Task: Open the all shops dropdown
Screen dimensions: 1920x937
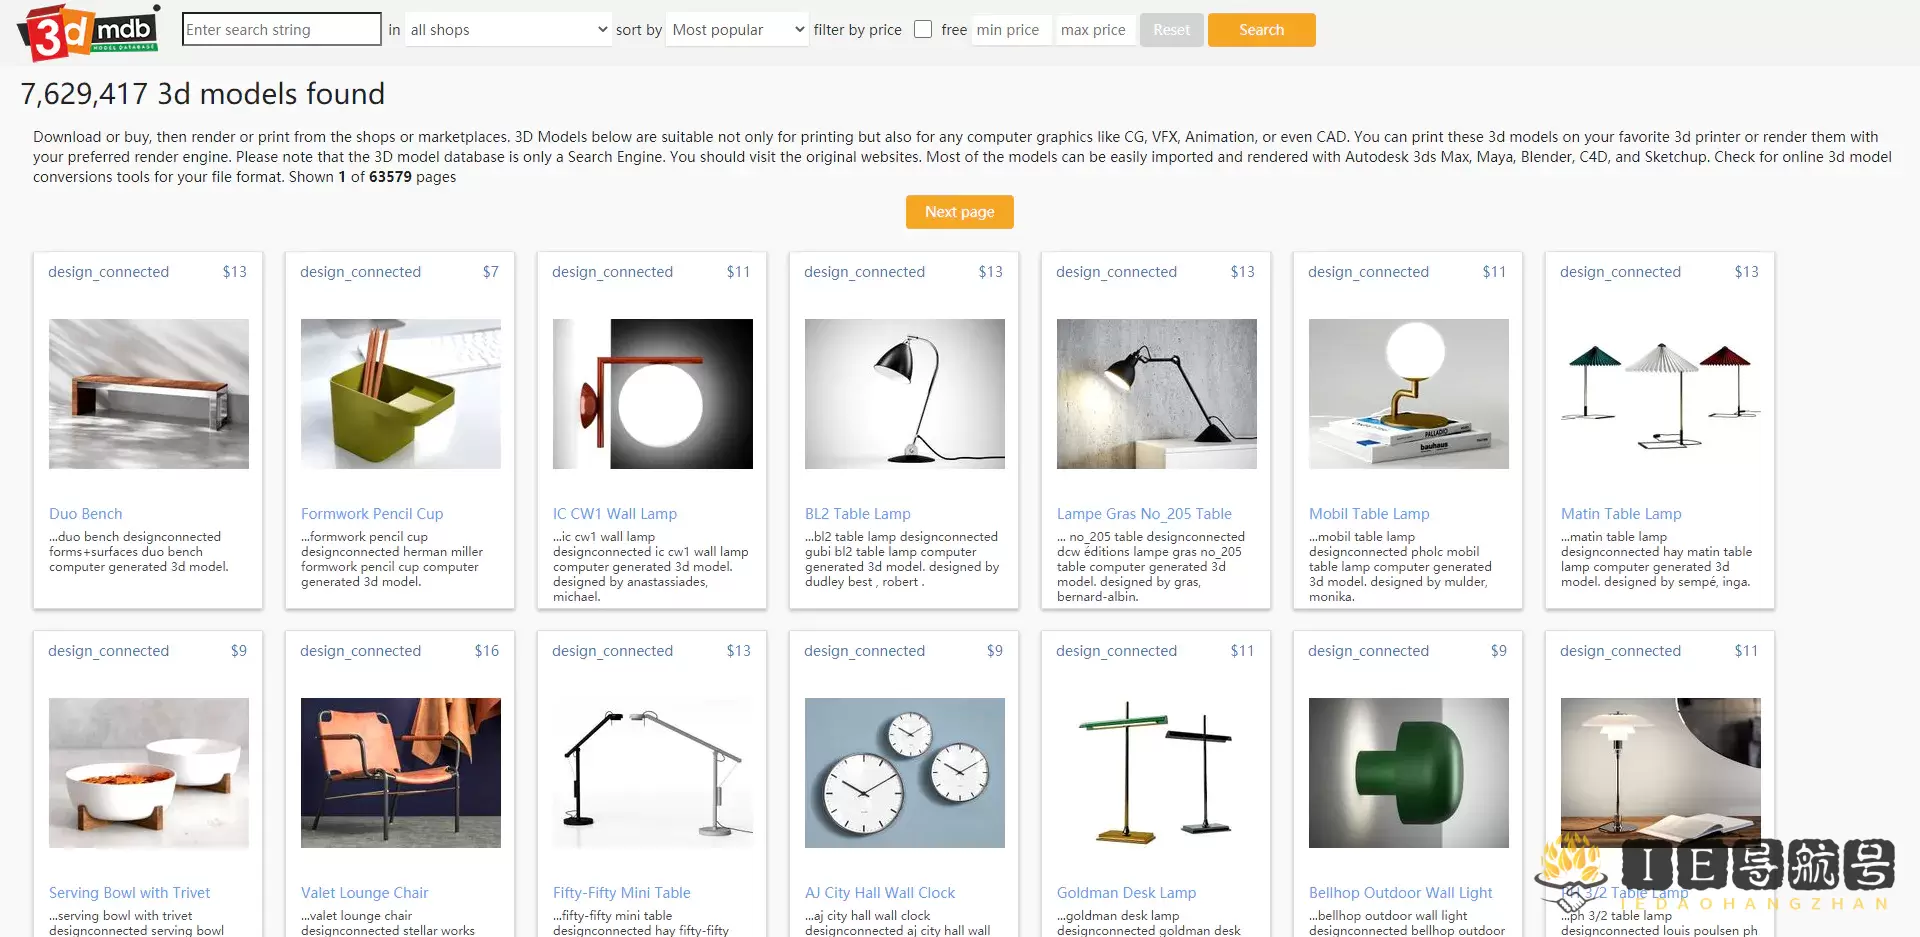Action: click(x=508, y=29)
